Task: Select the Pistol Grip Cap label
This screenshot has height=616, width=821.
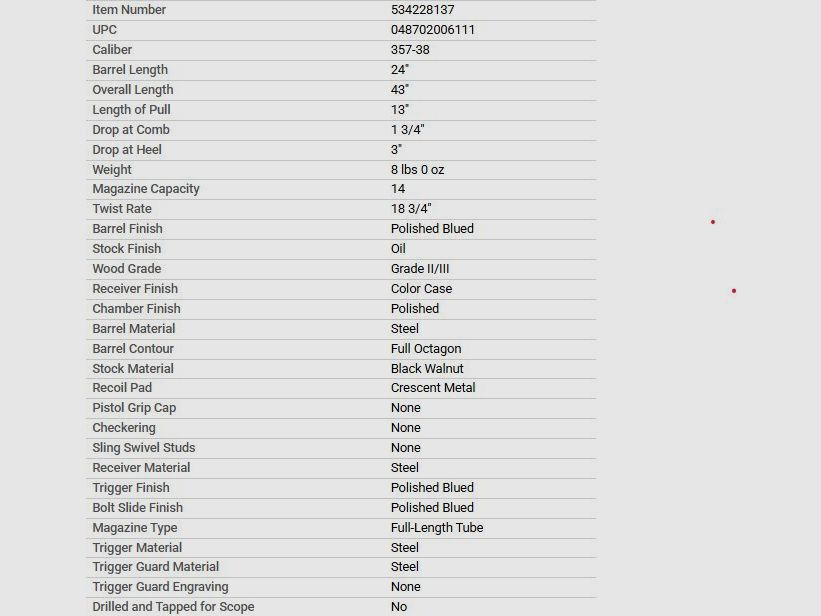Action: (x=134, y=408)
